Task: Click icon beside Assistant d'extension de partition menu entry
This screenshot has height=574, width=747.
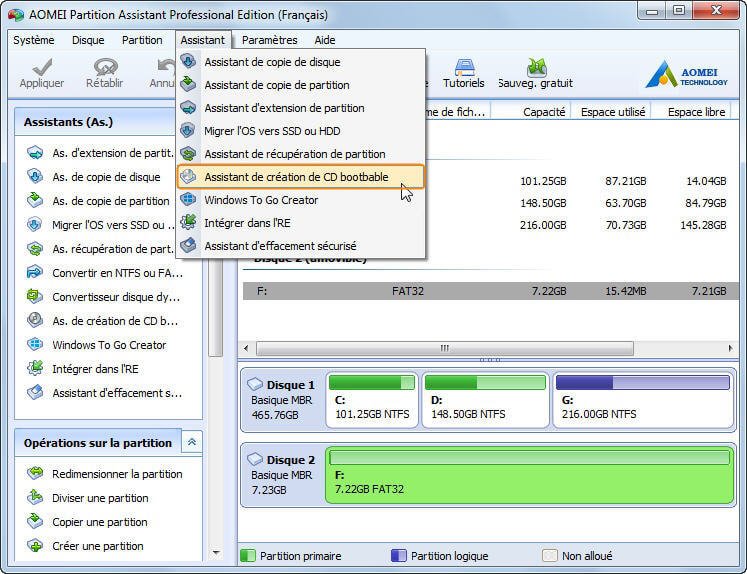Action: 188,108
